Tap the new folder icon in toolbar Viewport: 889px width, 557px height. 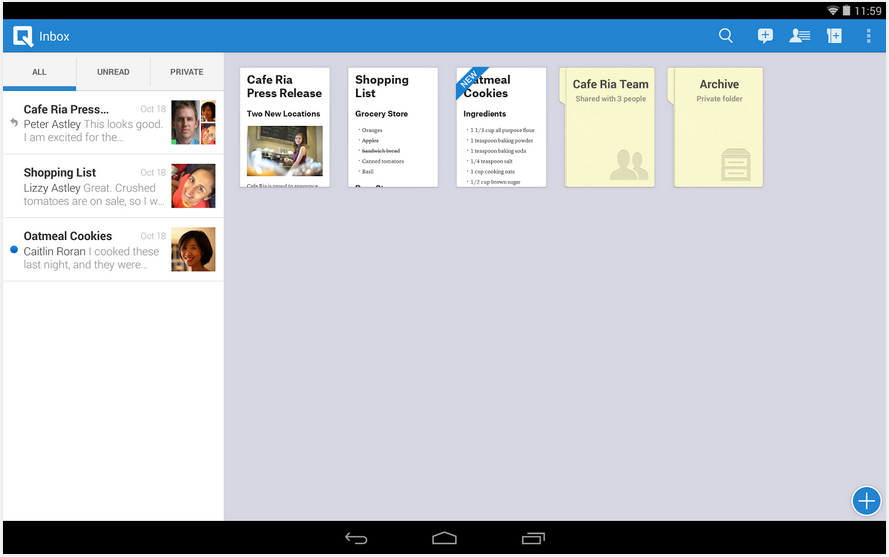[x=834, y=36]
